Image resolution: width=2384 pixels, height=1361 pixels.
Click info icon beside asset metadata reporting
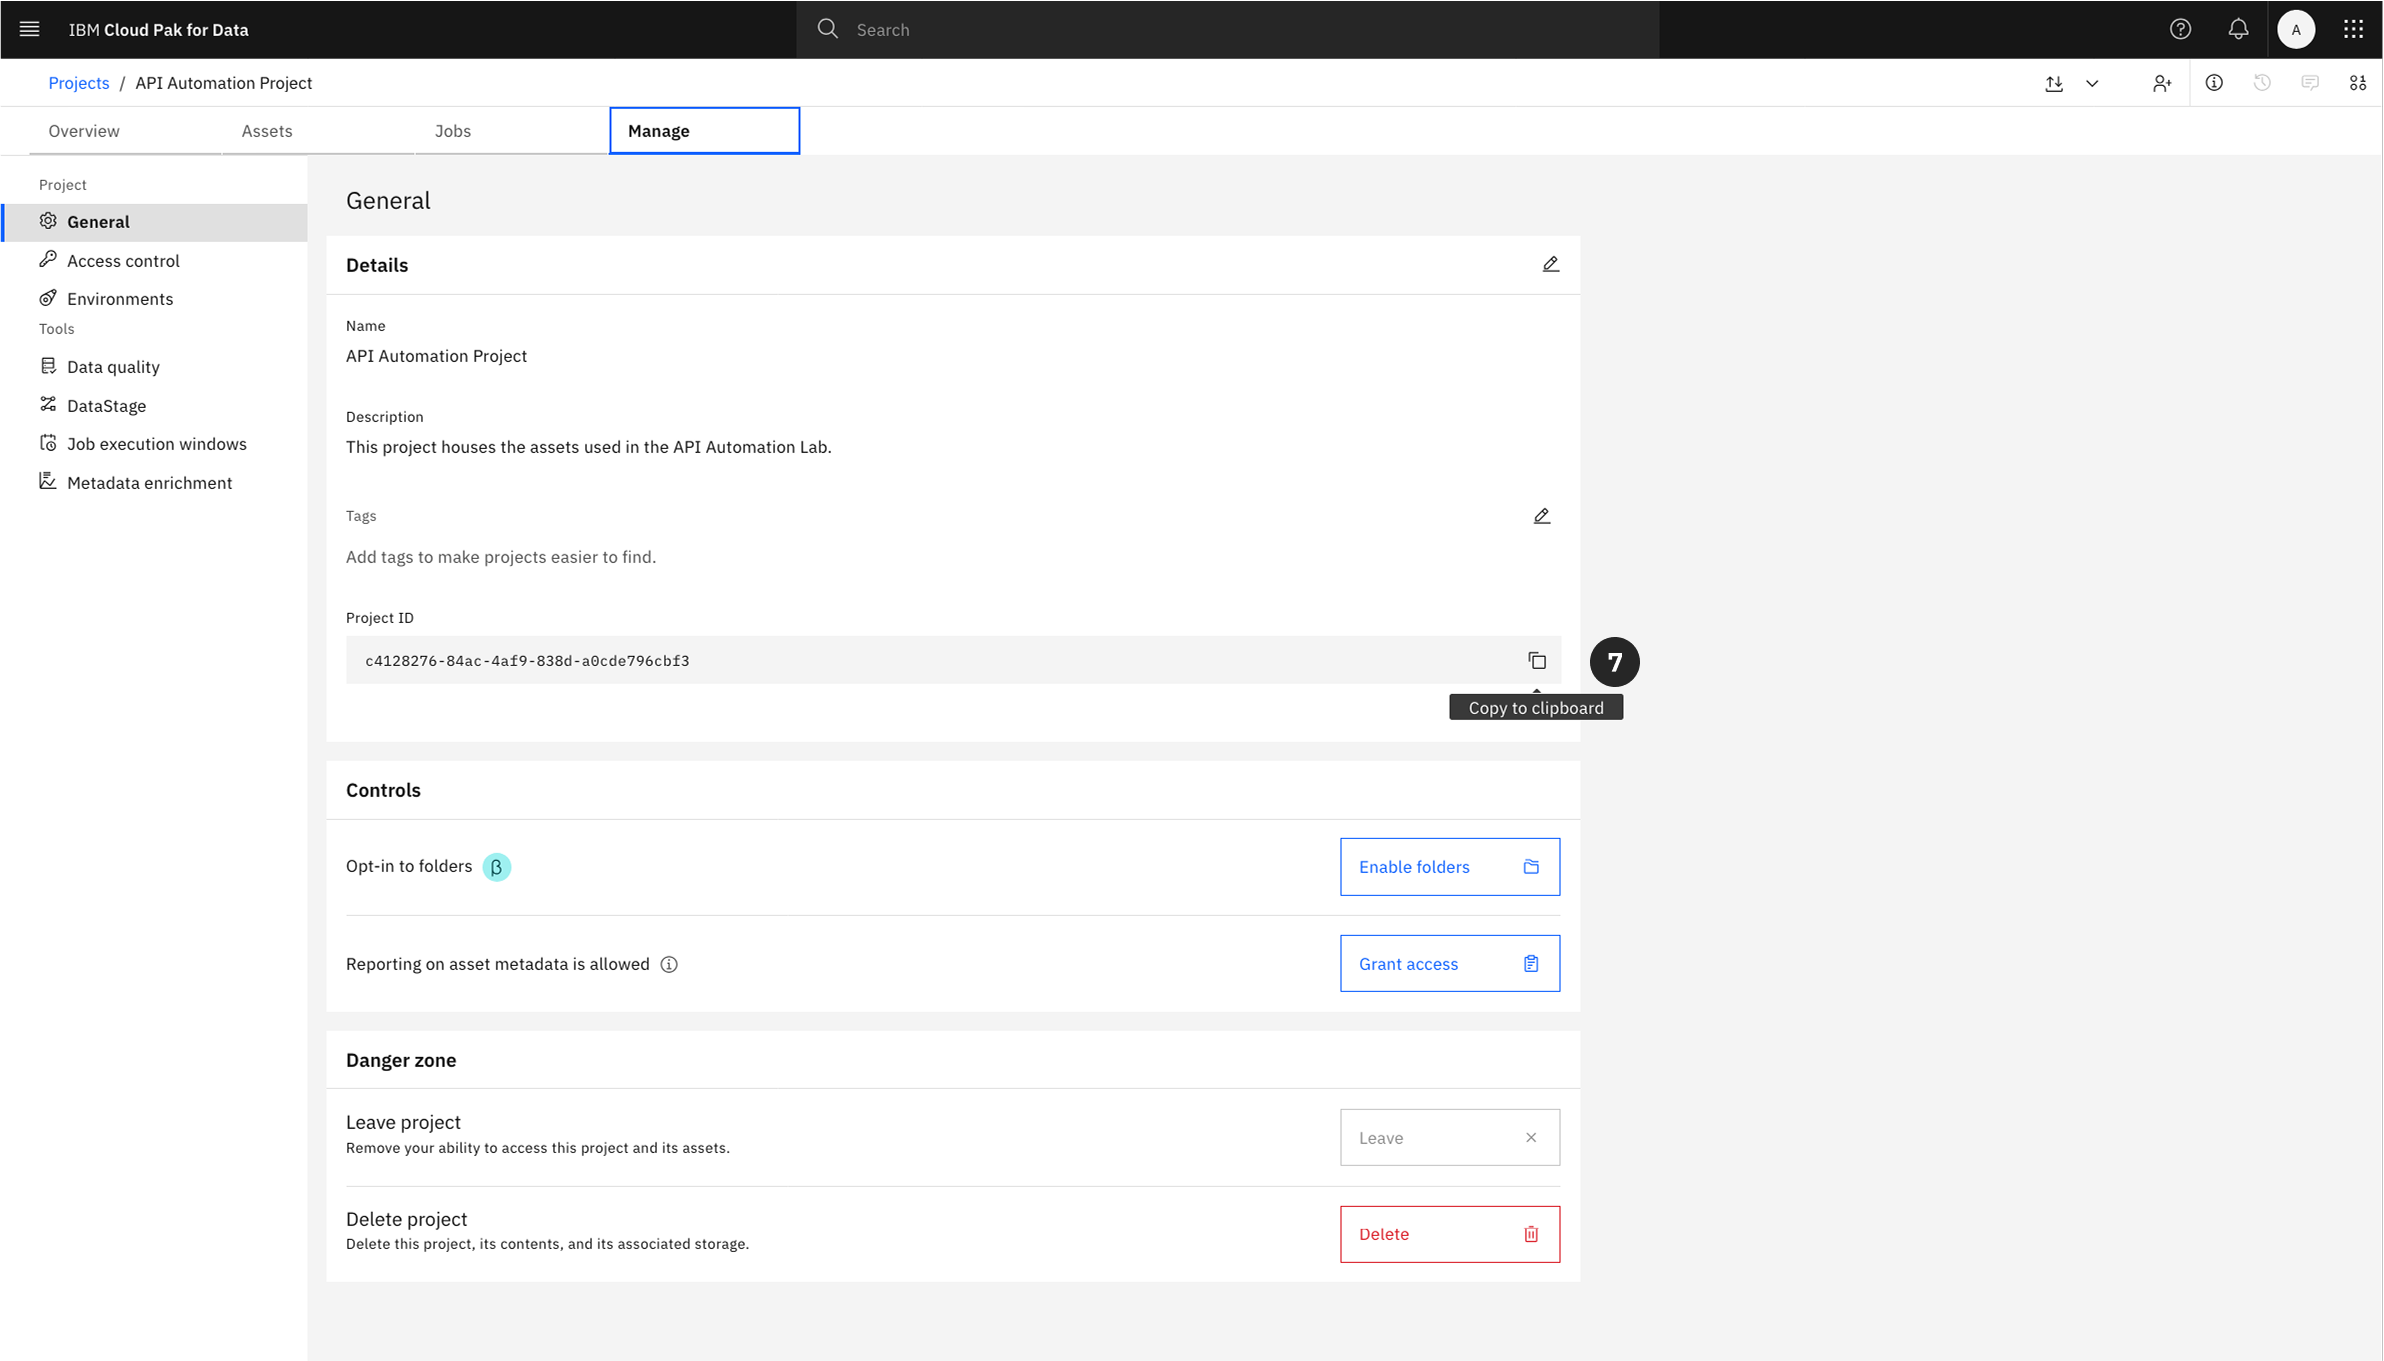tap(669, 964)
